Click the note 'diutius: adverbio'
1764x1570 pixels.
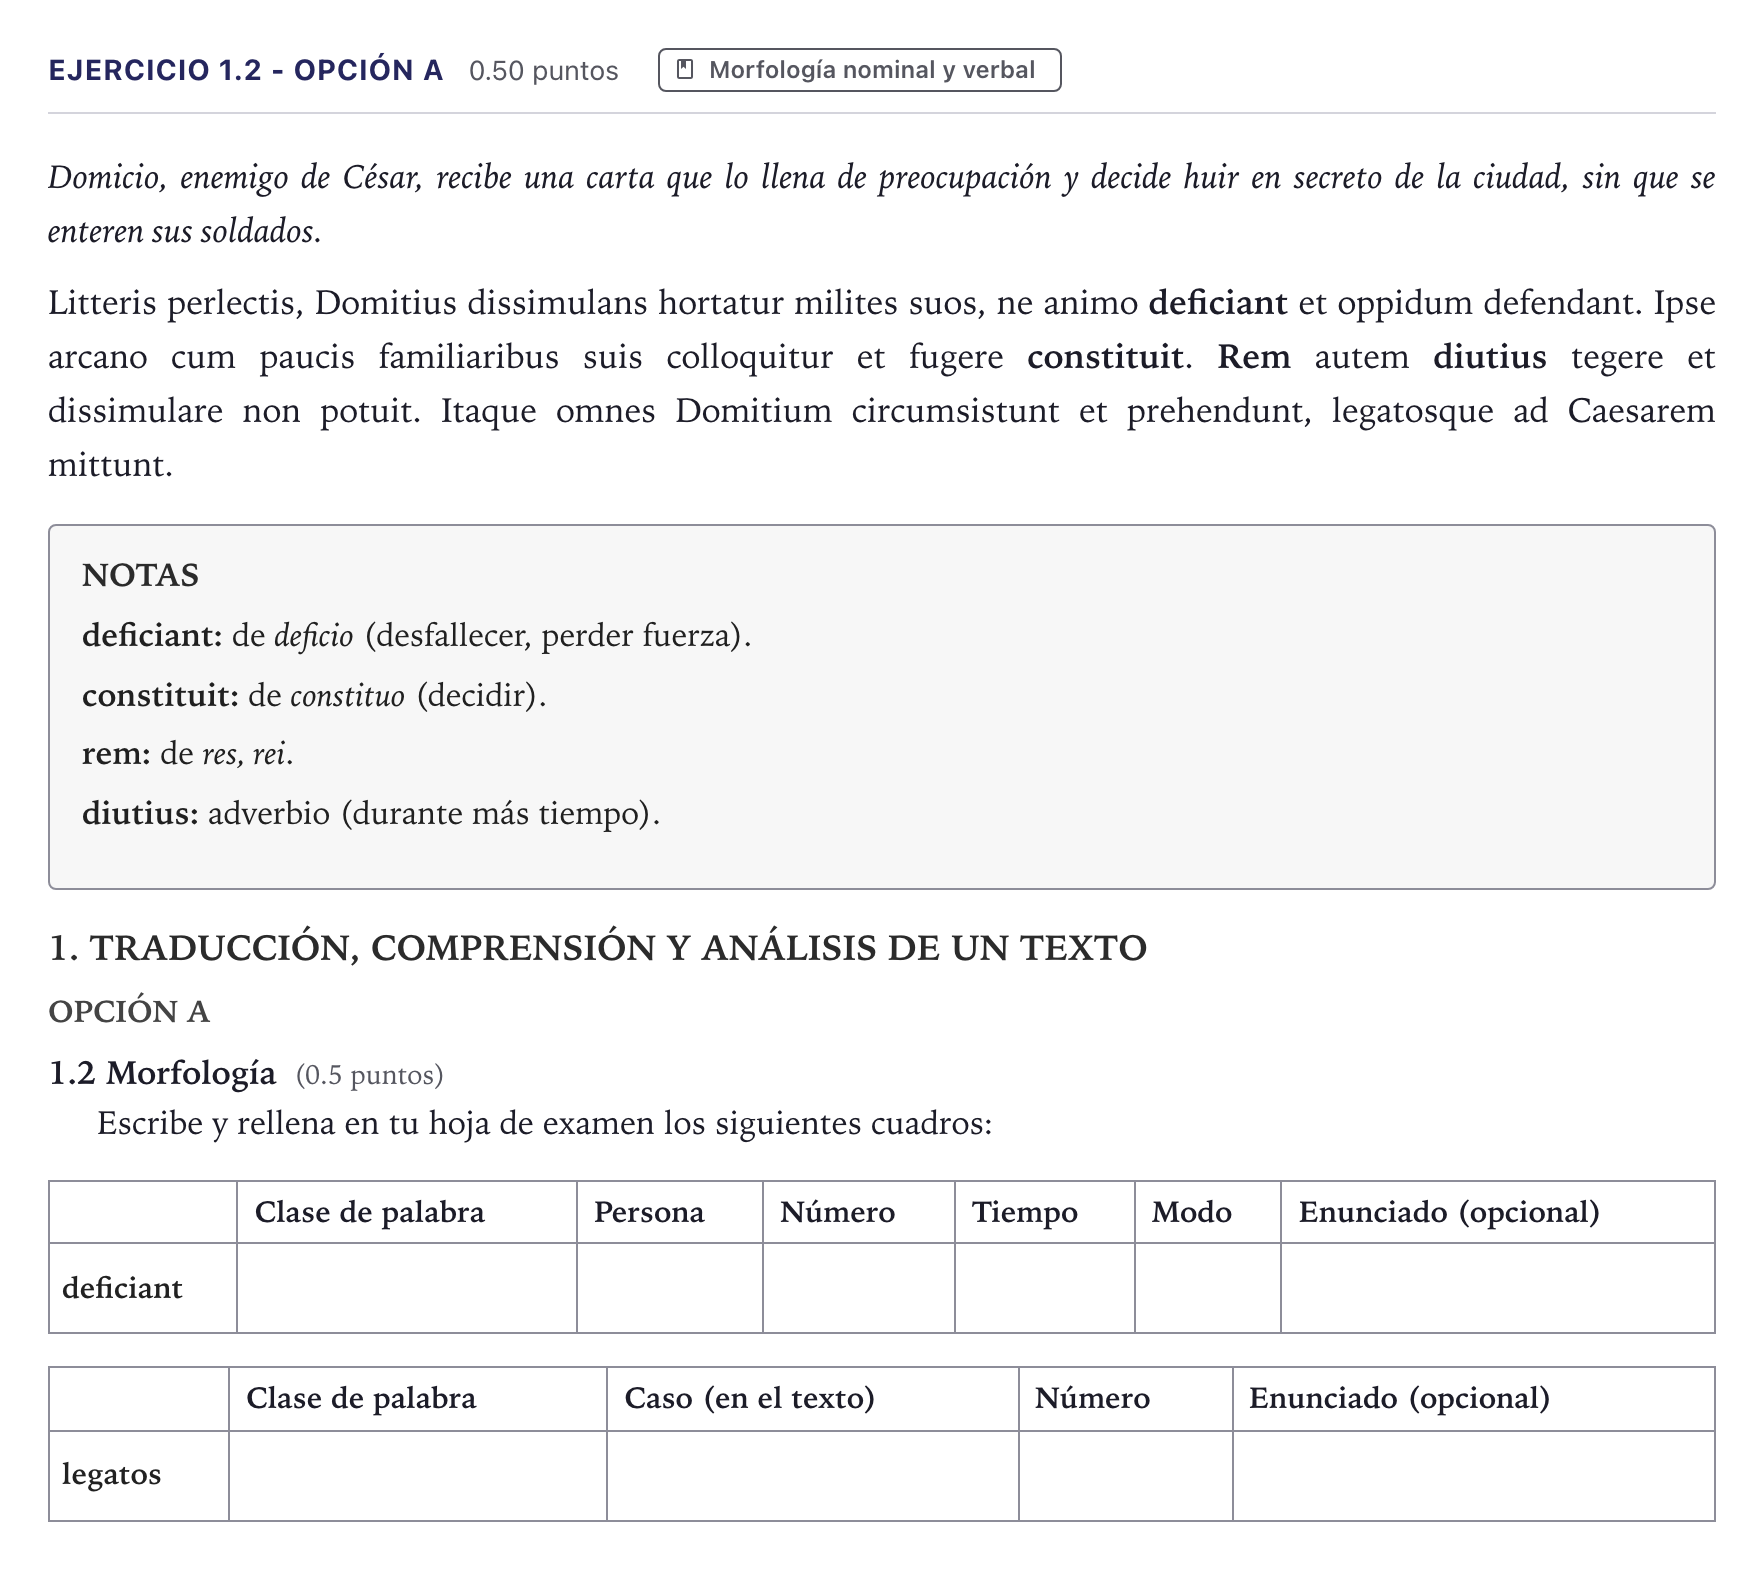pos(371,813)
